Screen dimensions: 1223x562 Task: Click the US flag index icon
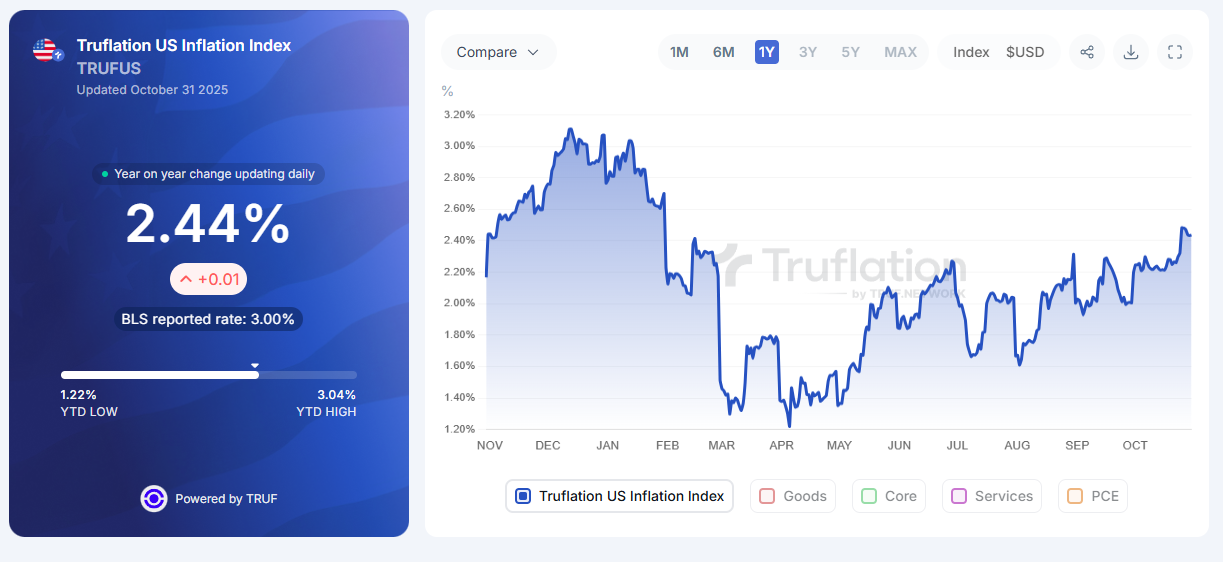(x=46, y=50)
